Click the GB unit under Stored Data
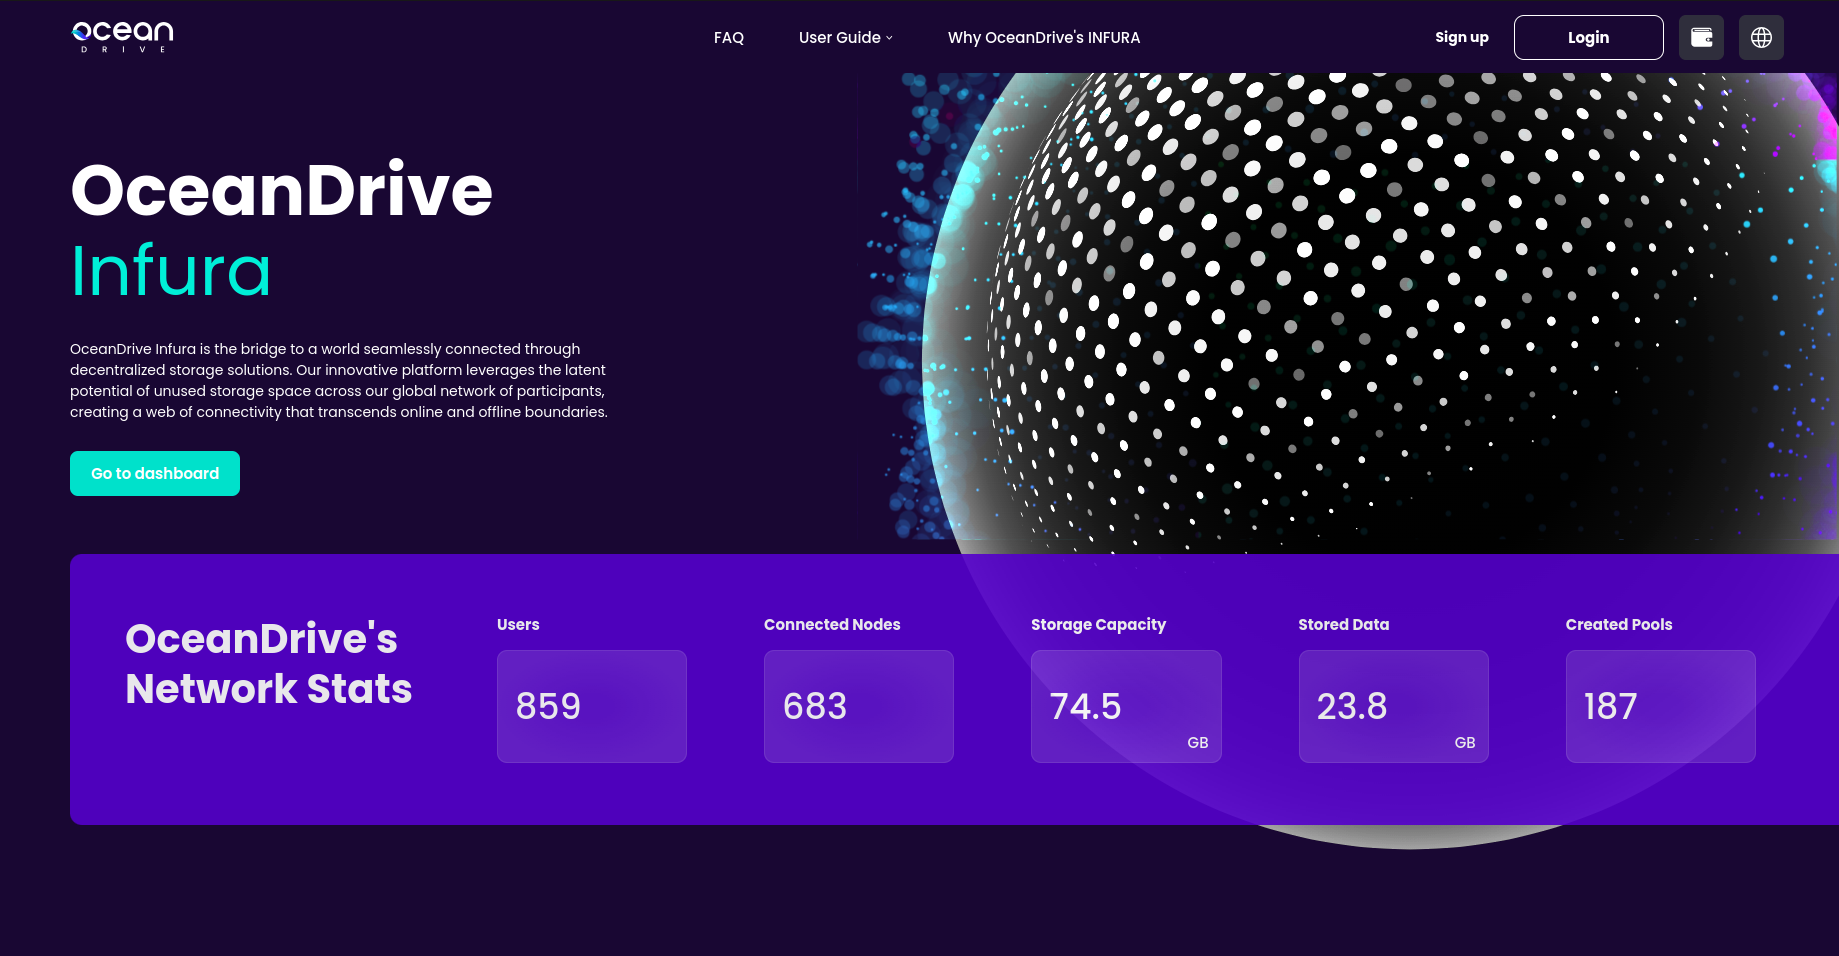Image resolution: width=1839 pixels, height=956 pixels. 1465,742
